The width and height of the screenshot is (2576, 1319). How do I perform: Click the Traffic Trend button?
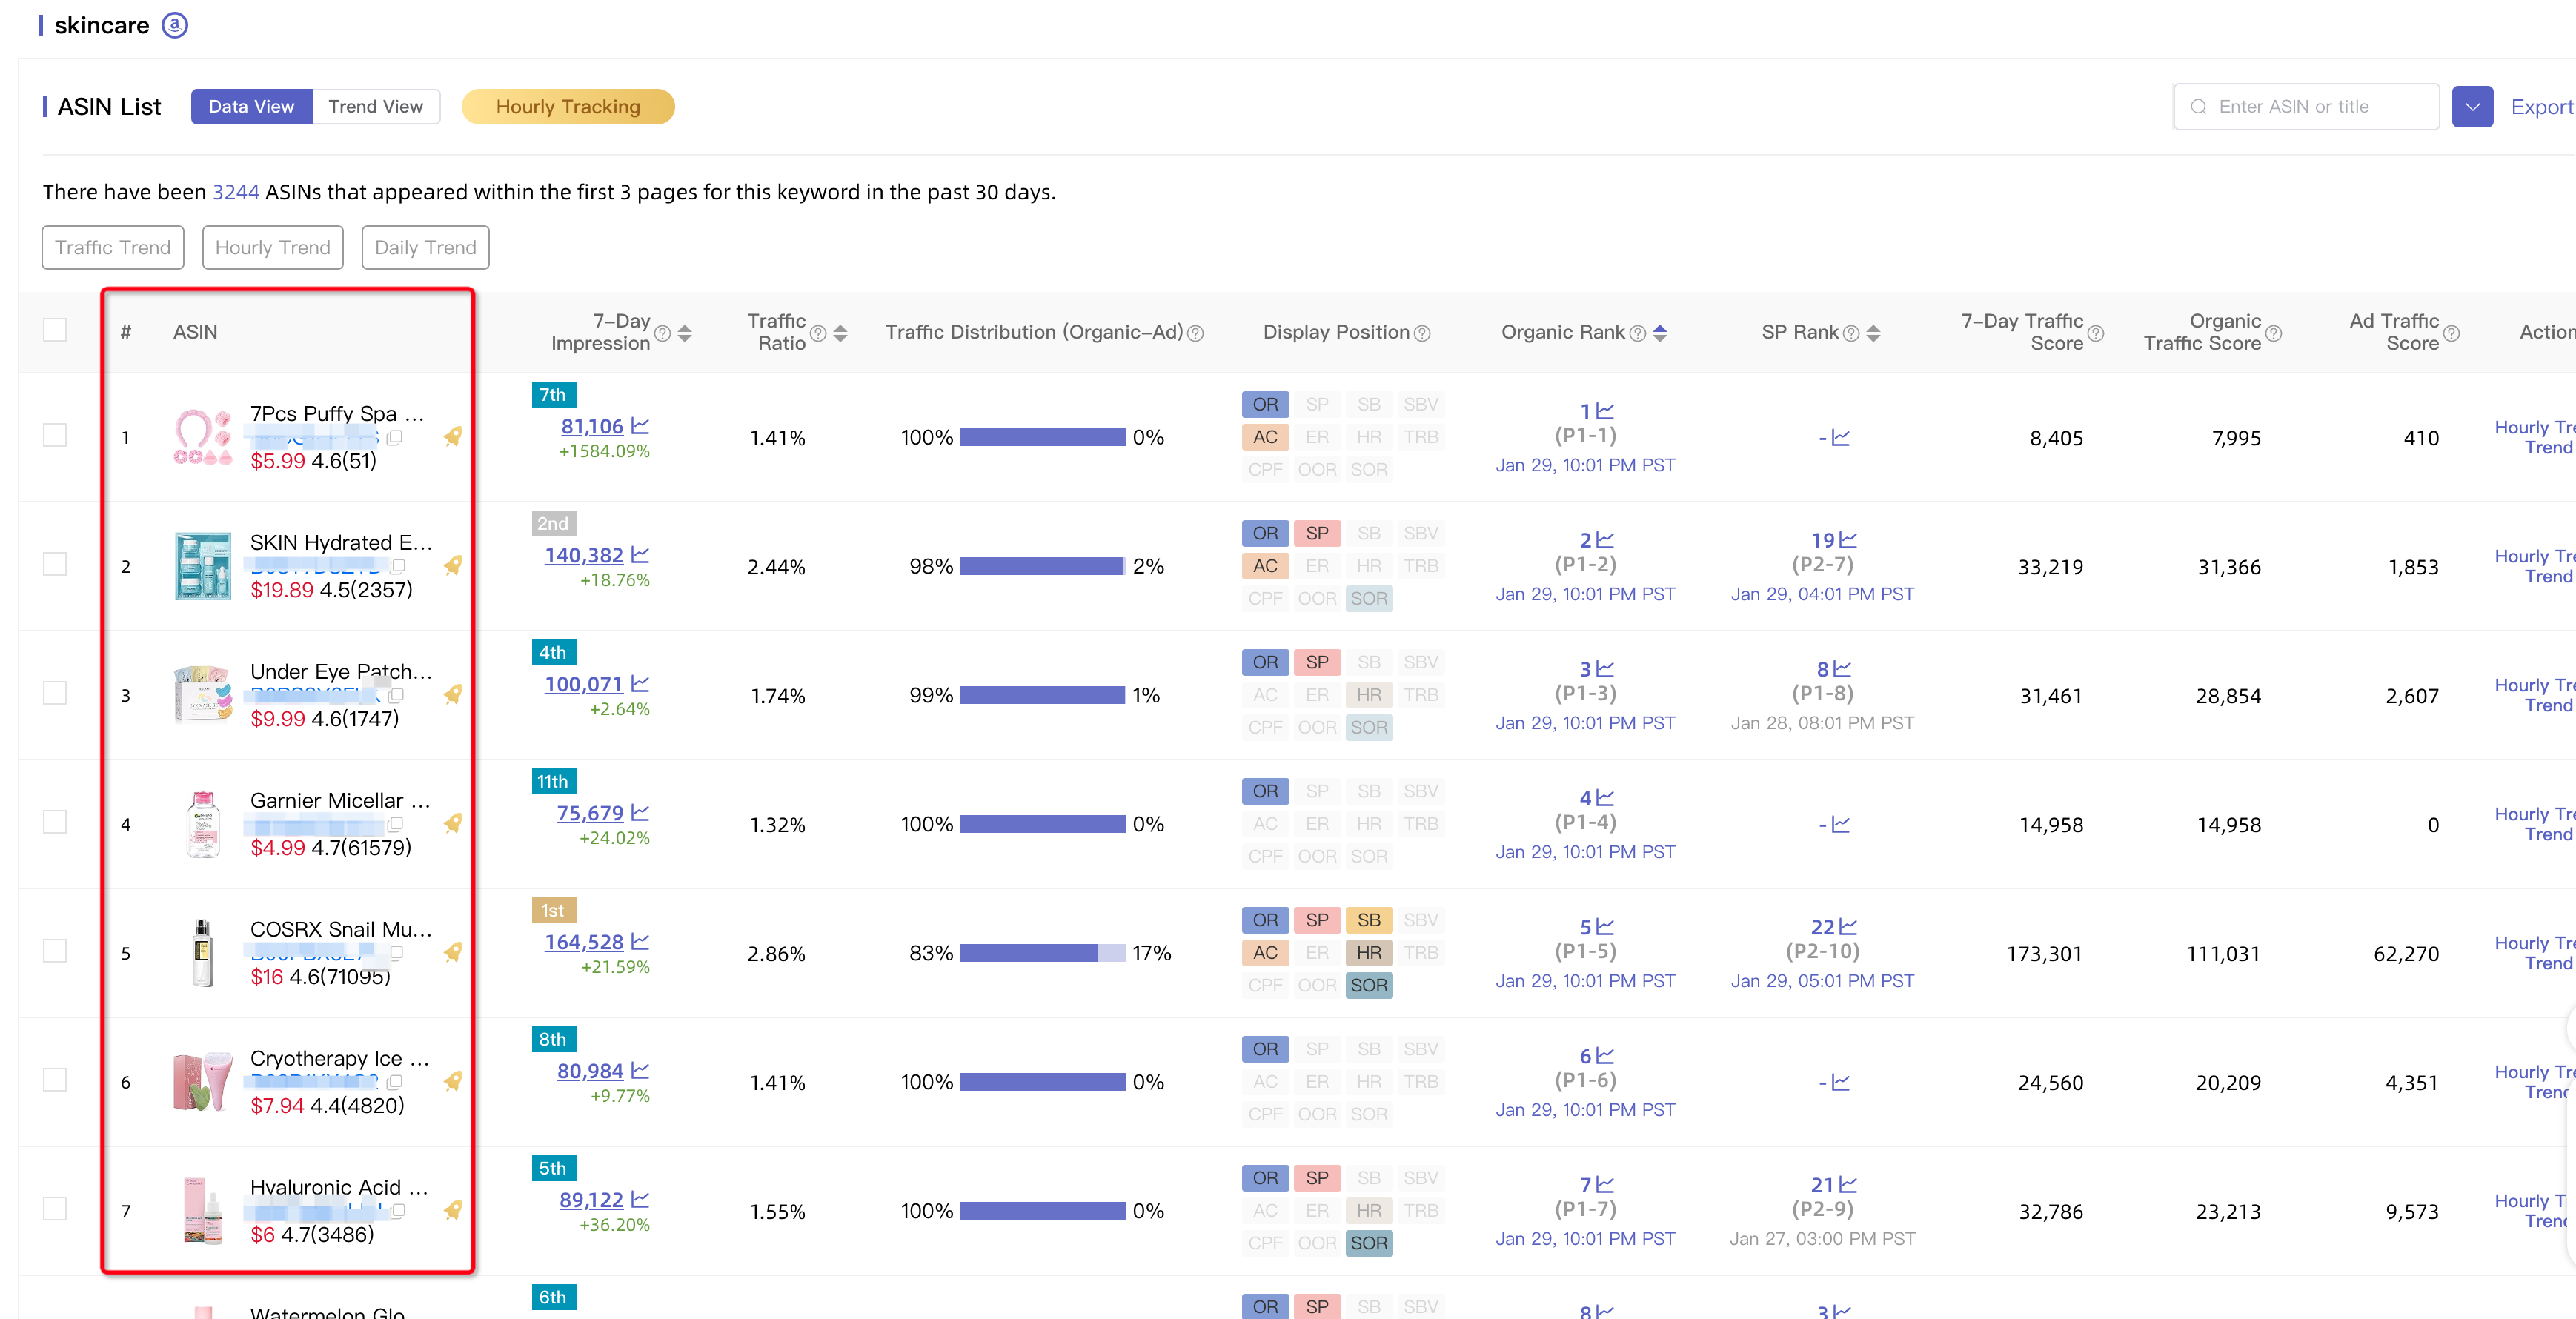tap(113, 248)
